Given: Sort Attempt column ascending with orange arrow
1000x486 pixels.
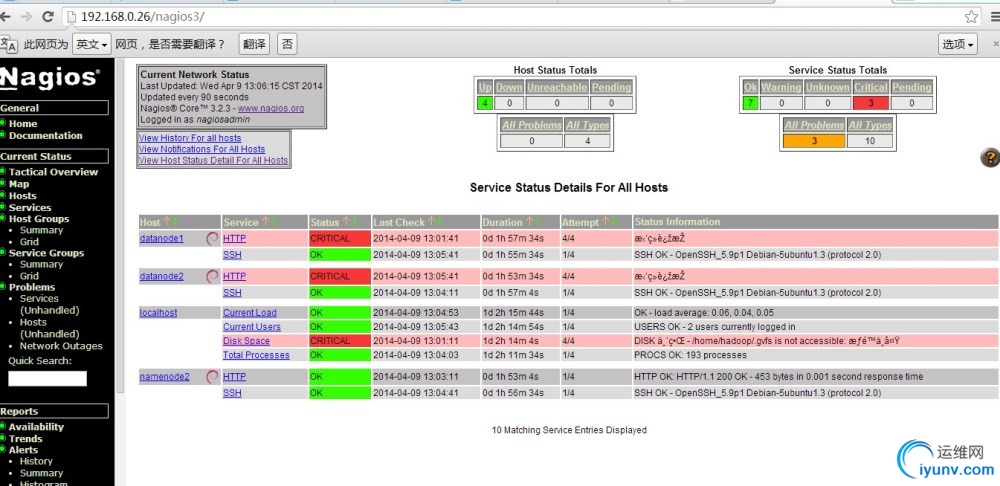Looking at the screenshot, I should [x=606, y=221].
